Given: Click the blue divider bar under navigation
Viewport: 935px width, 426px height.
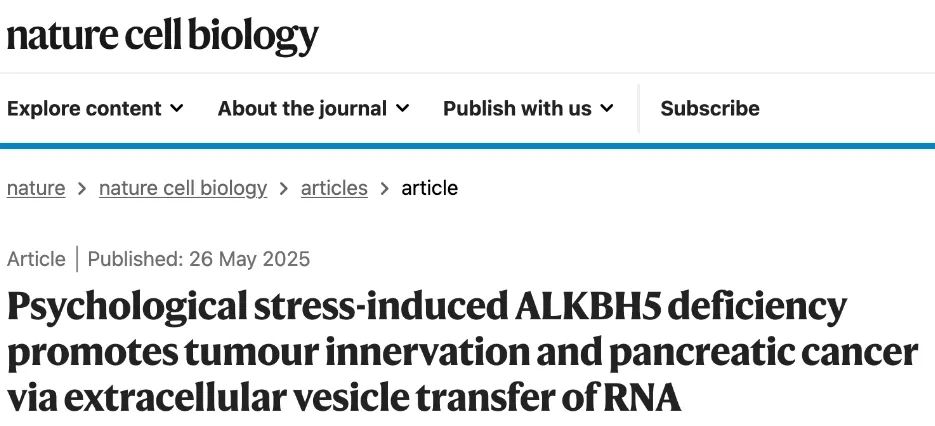Looking at the screenshot, I should [468, 146].
